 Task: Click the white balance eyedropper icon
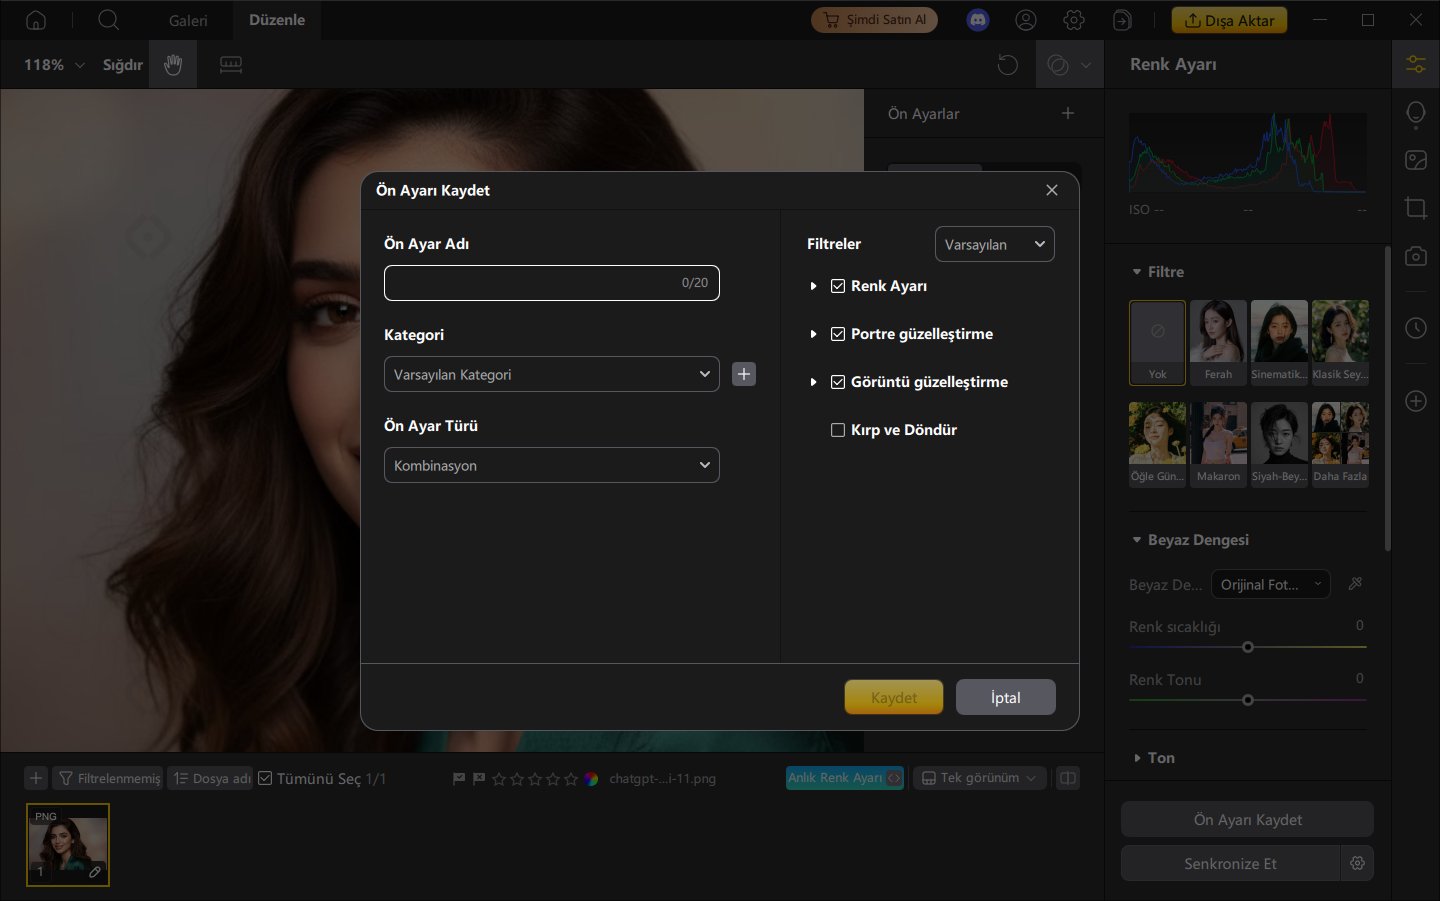point(1355,584)
